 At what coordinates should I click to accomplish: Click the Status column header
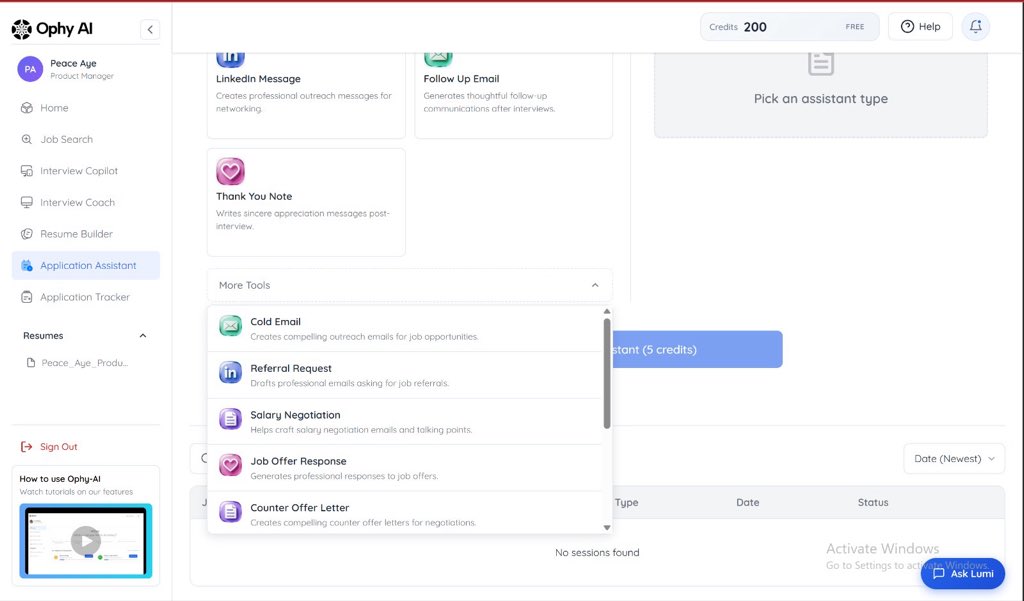tap(873, 502)
